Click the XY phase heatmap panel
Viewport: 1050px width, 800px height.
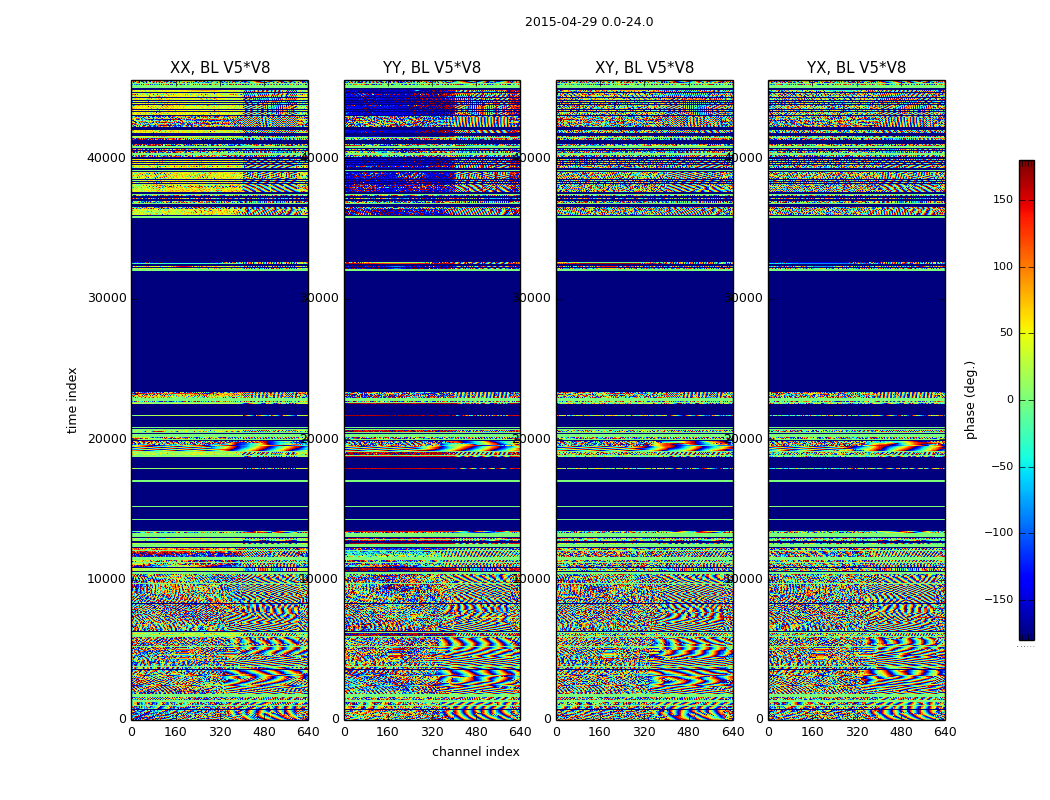tap(645, 400)
